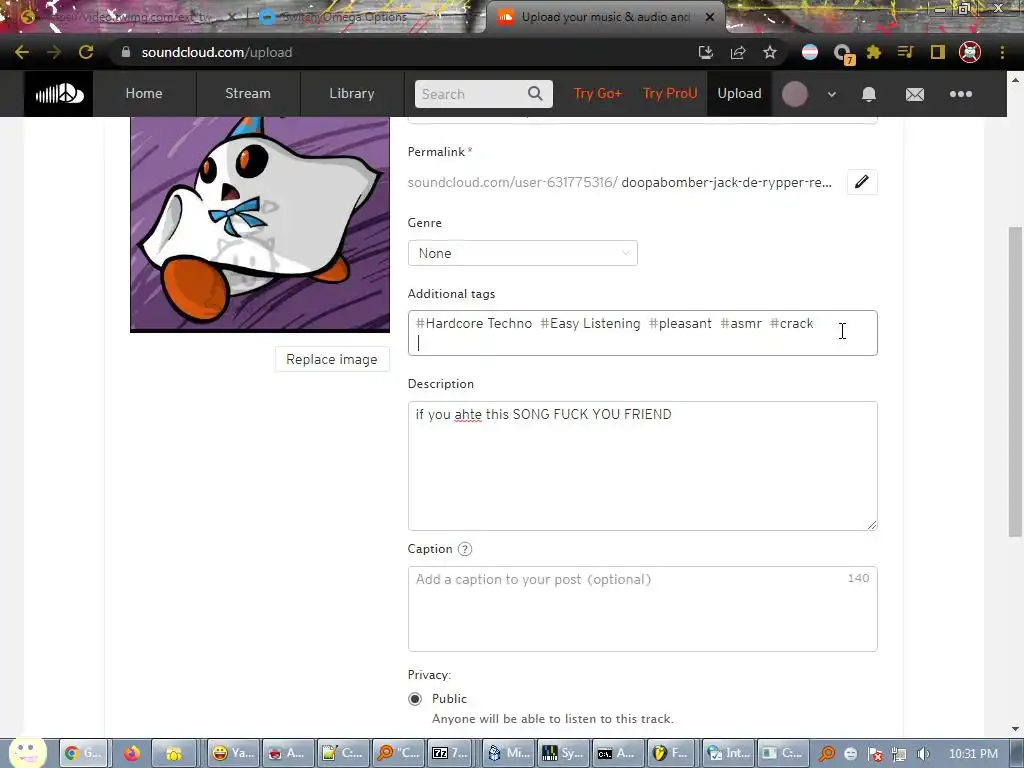Click the Replace image button
This screenshot has width=1024, height=768.
tap(332, 359)
